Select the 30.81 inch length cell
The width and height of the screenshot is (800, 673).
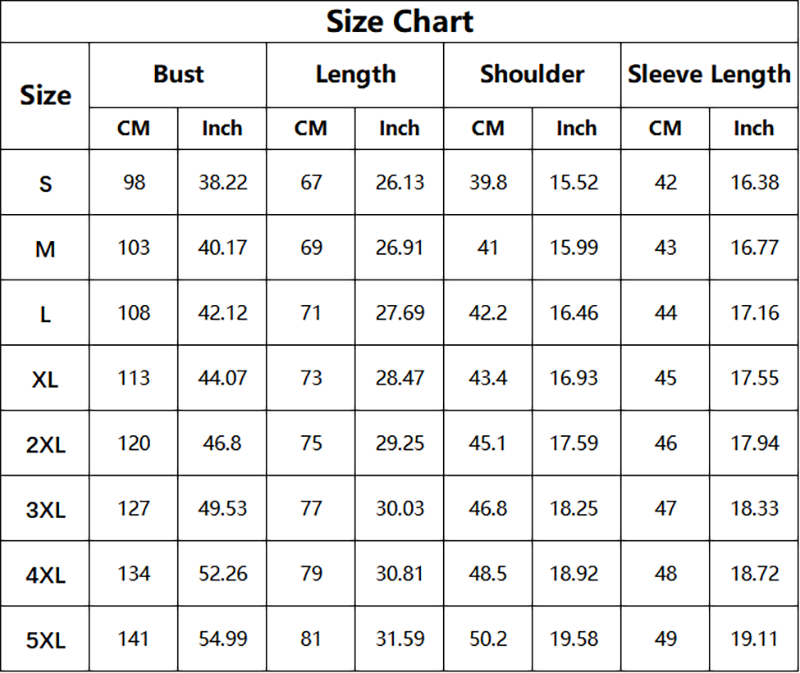[x=399, y=574]
